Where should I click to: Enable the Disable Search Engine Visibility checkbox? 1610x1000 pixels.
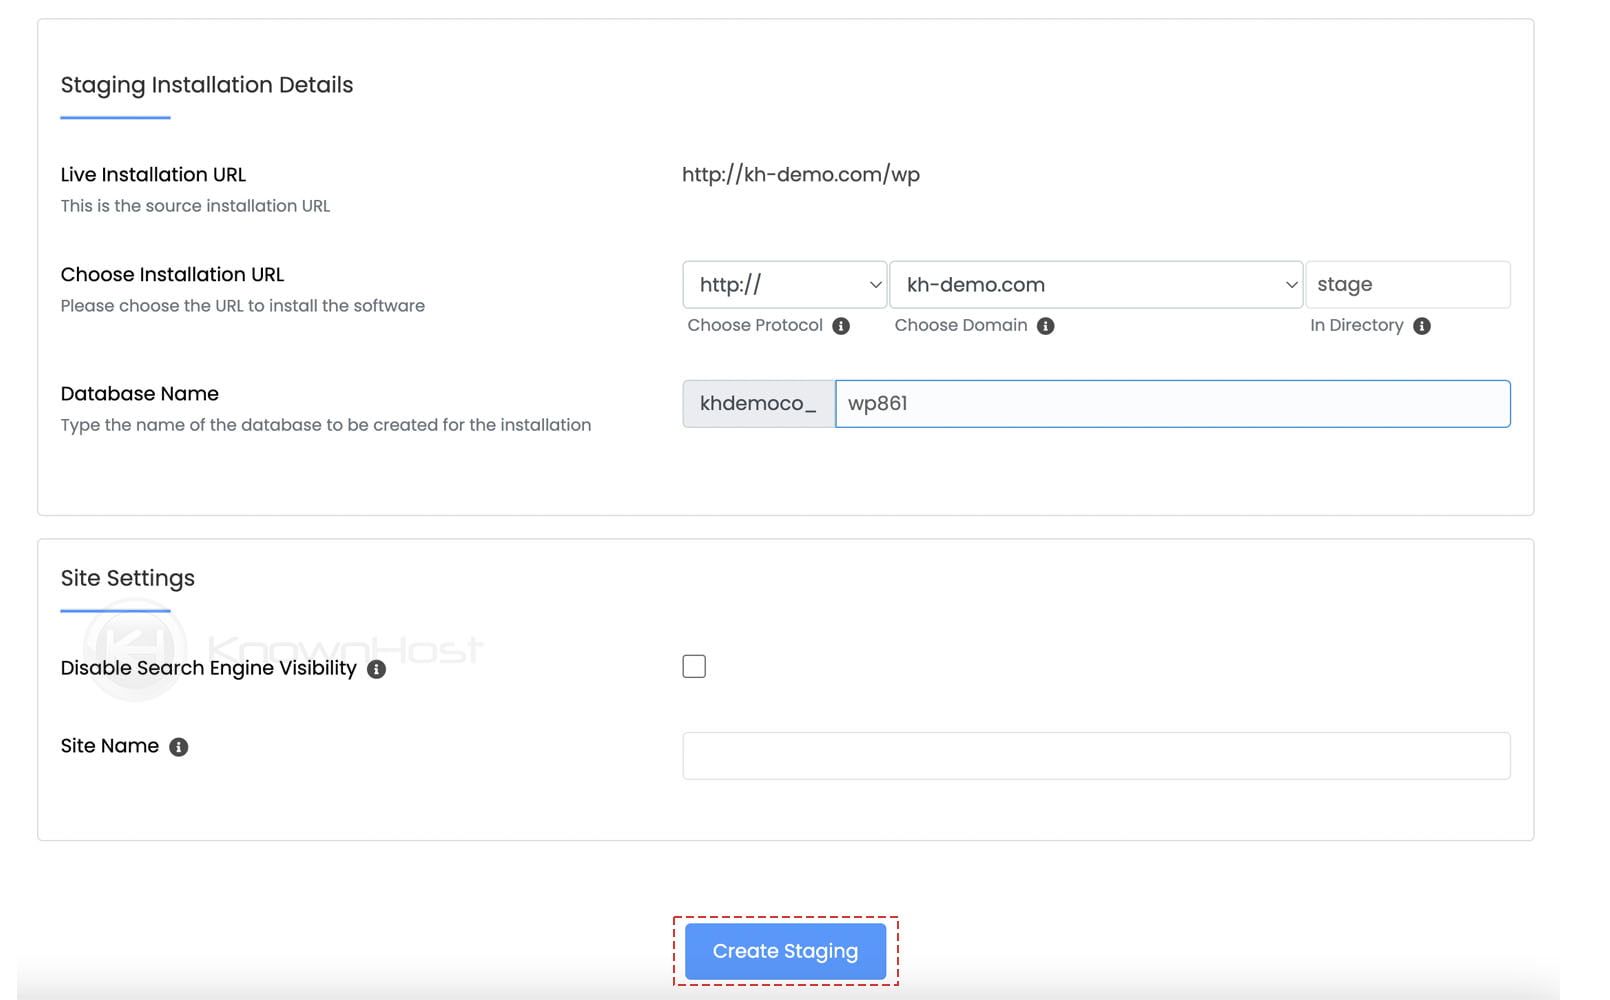pyautogui.click(x=694, y=665)
